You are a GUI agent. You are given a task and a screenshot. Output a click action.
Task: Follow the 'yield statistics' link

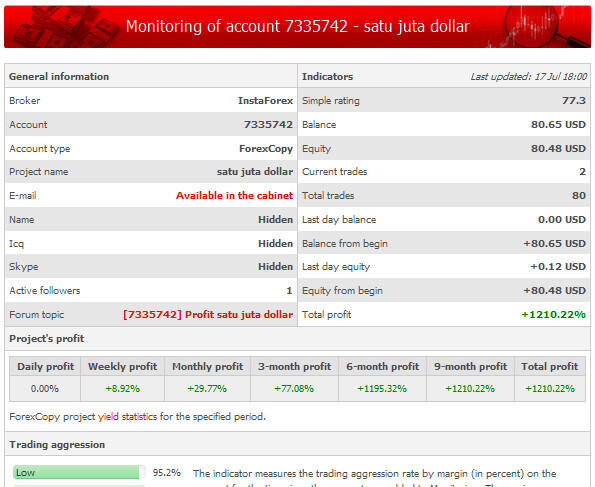127,416
